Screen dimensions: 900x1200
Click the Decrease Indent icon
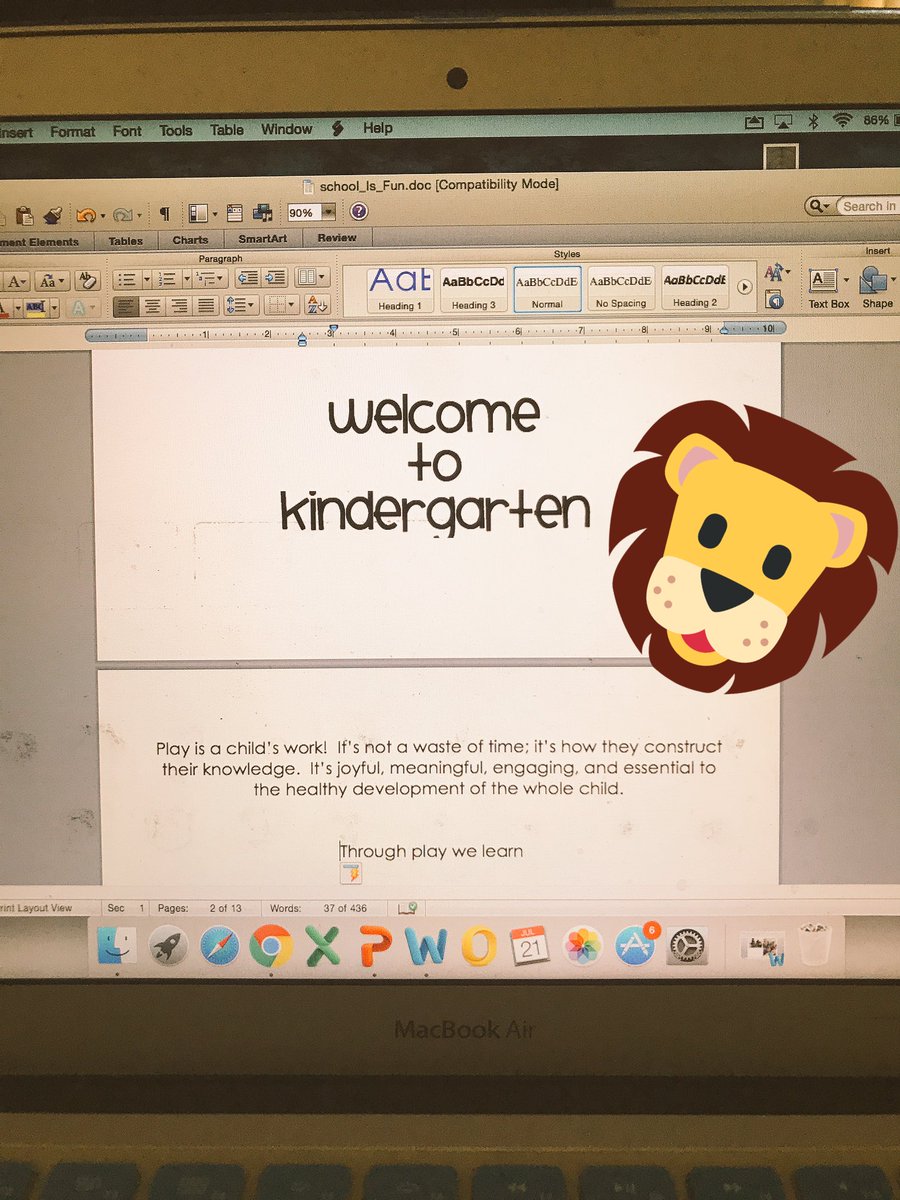[247, 278]
